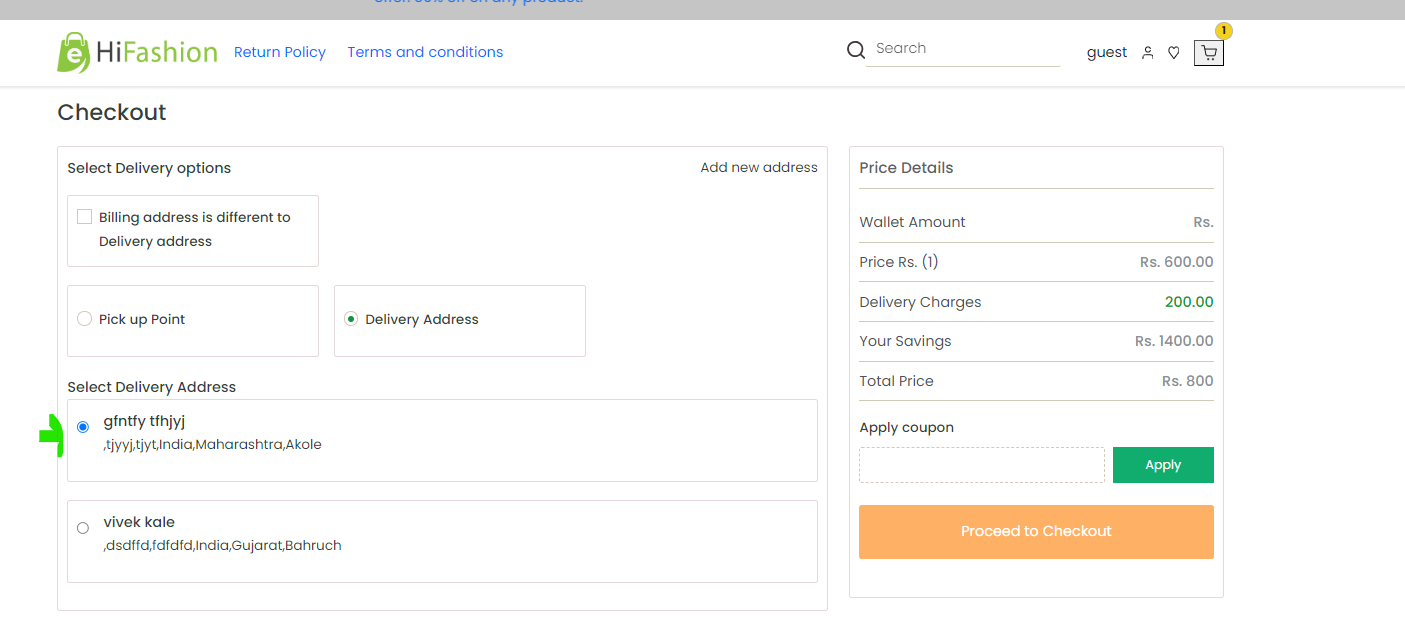Viewport: 1405px width, 641px height.
Task: Click the Rs. 1400.00 savings value
Action: click(x=1174, y=341)
